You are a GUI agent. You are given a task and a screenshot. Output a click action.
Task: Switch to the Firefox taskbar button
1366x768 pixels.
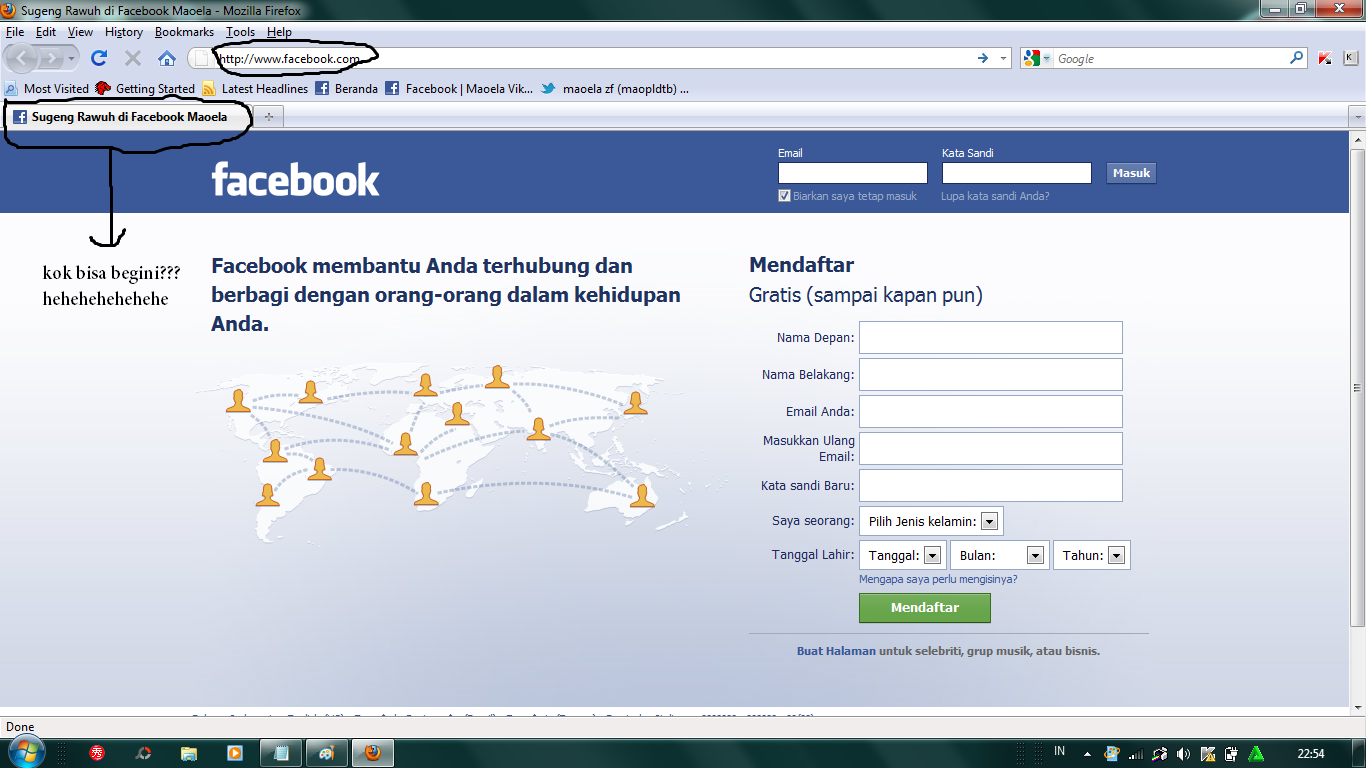372,753
